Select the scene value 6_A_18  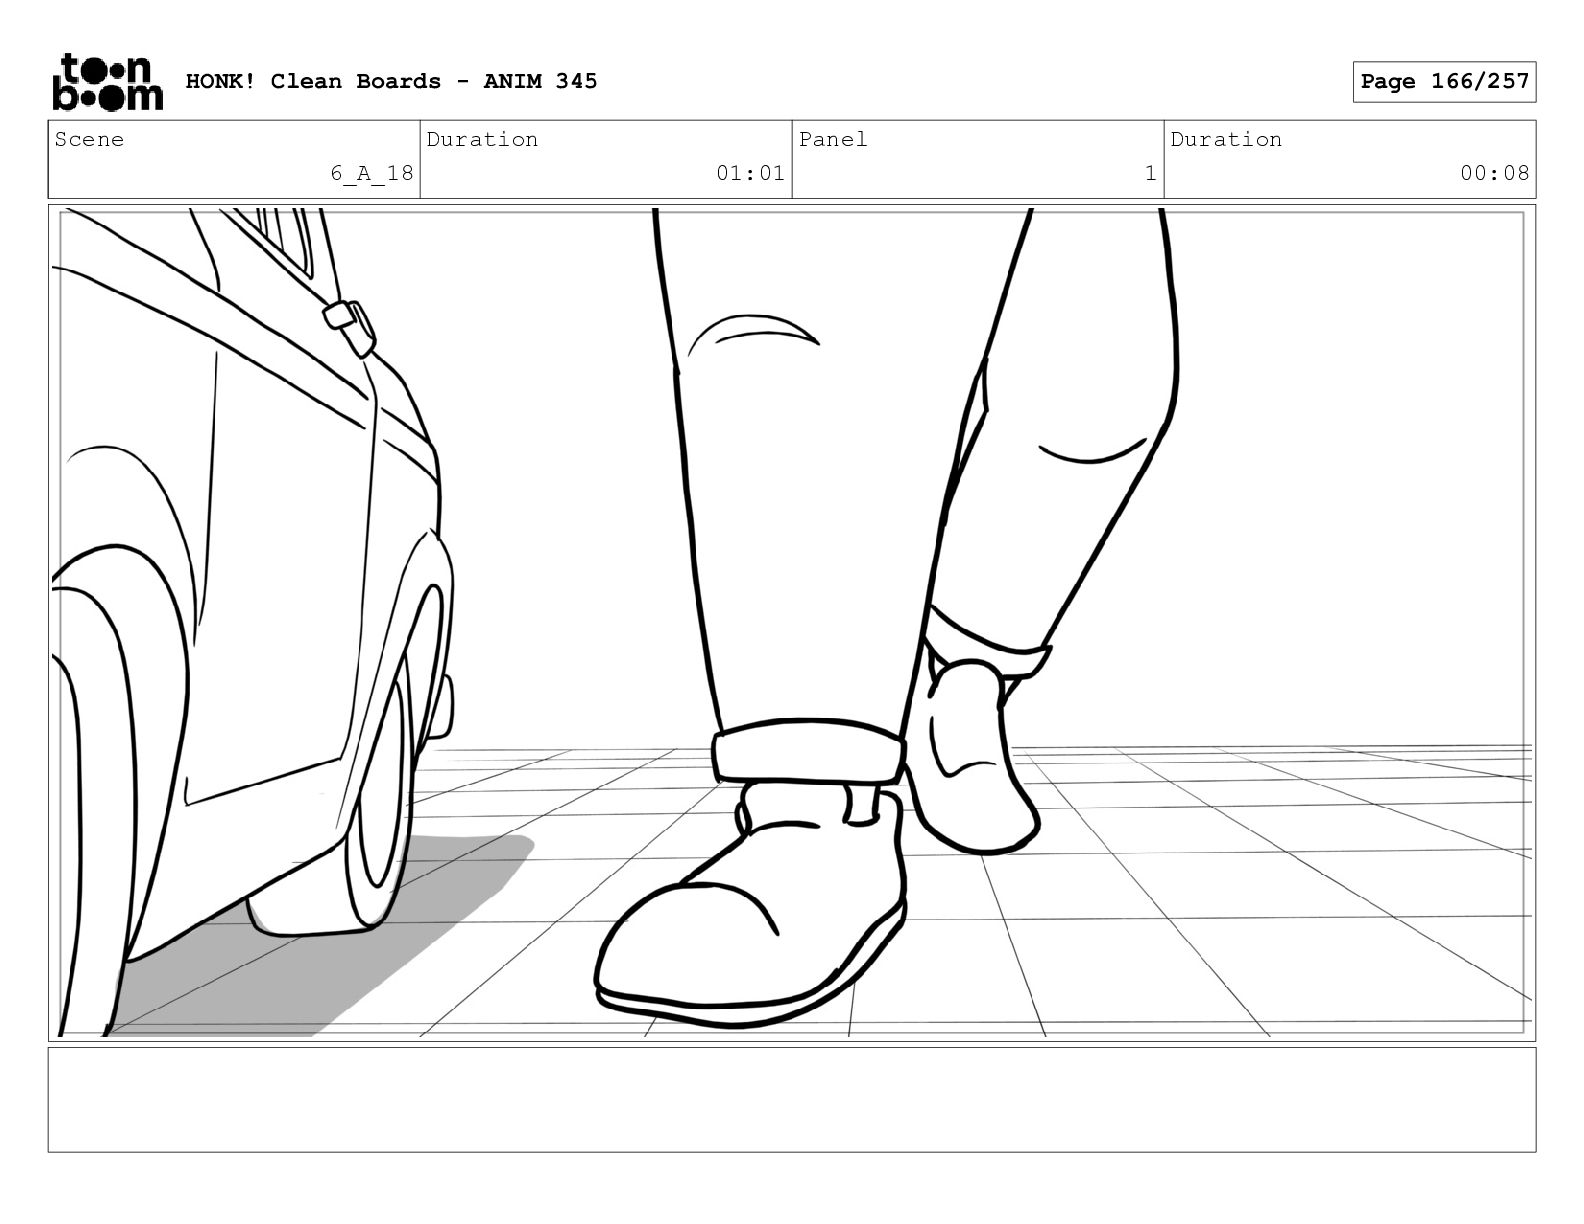(372, 173)
